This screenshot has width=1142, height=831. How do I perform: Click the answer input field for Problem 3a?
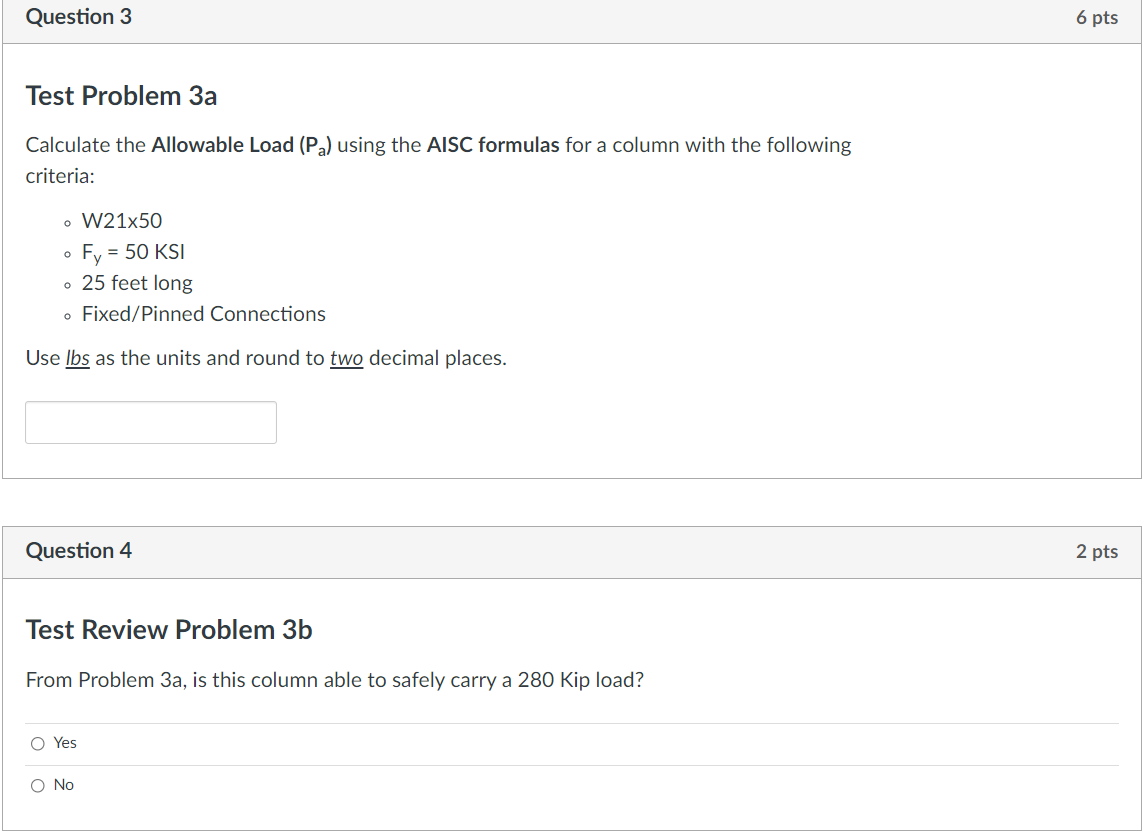coord(150,422)
